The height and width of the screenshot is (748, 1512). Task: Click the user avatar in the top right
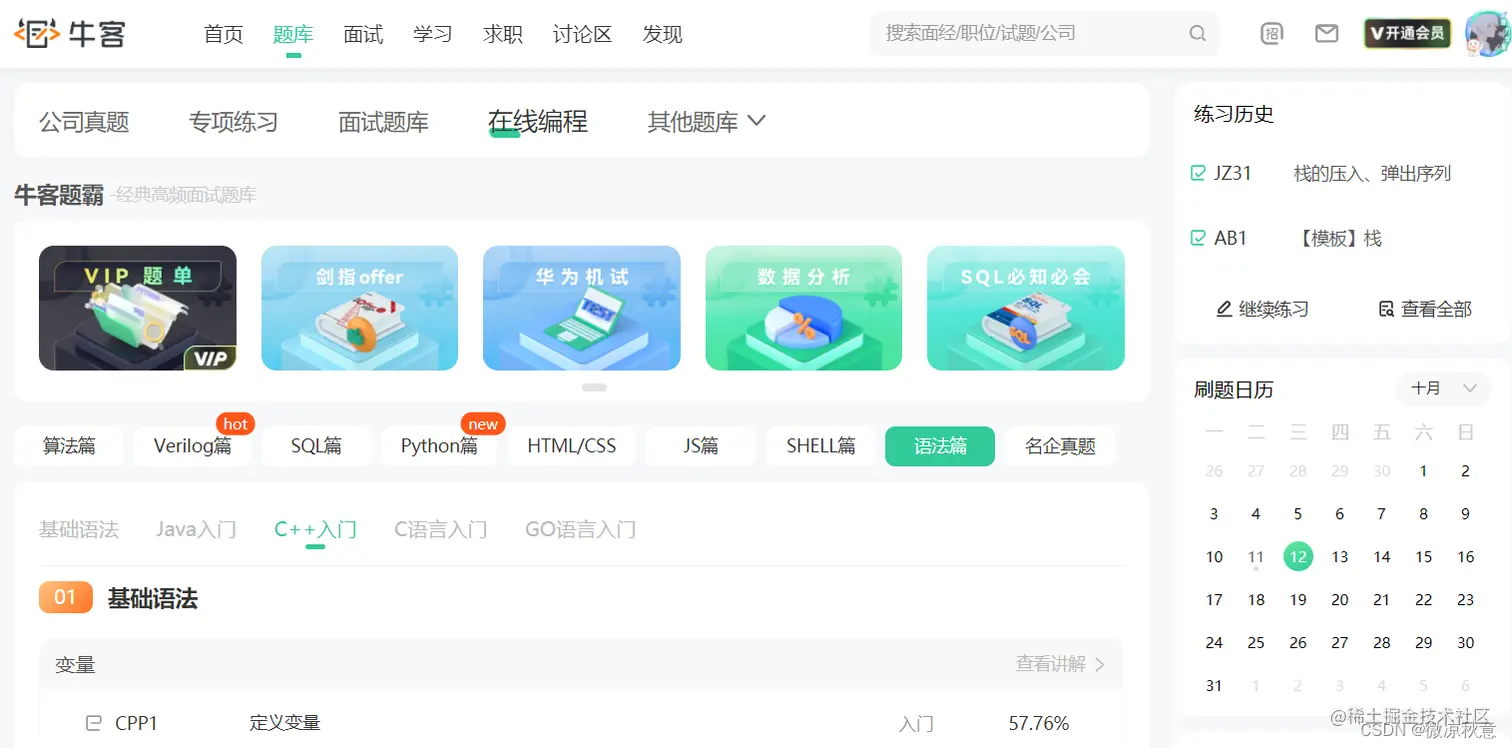tap(1487, 32)
